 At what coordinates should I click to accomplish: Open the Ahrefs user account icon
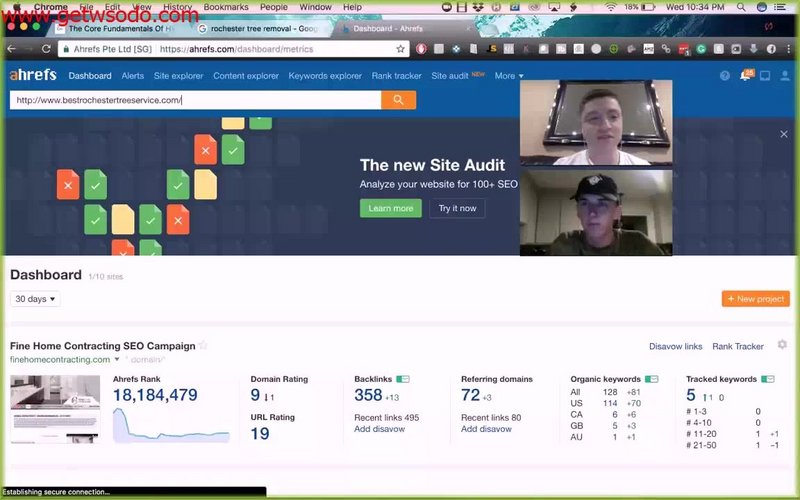785,76
